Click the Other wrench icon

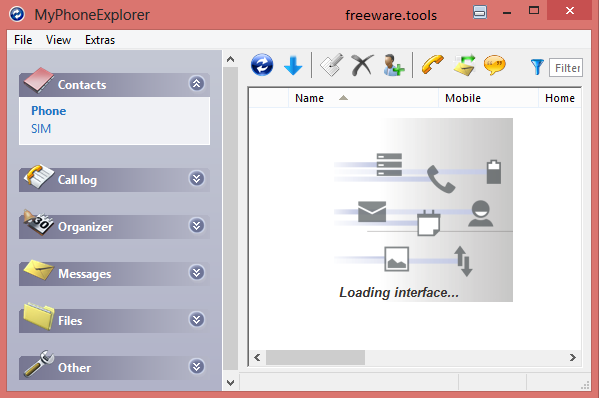39,364
